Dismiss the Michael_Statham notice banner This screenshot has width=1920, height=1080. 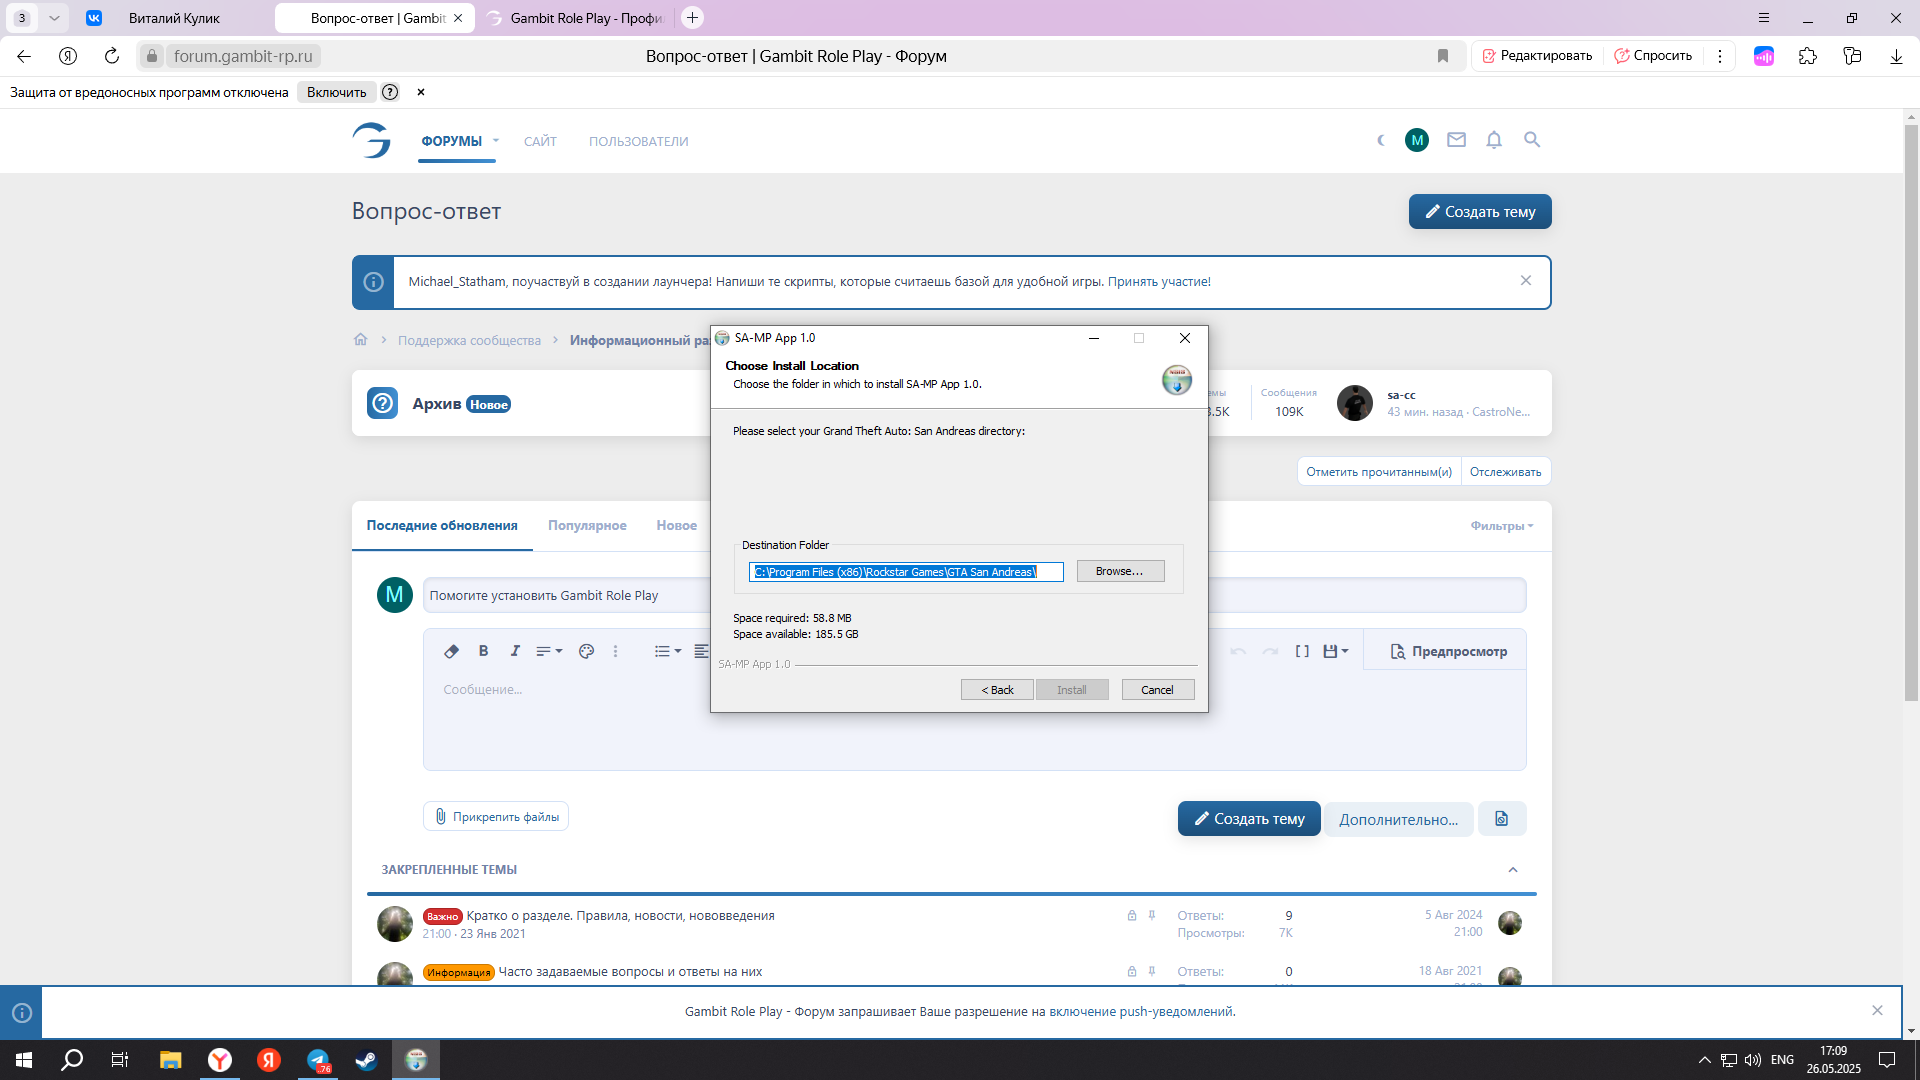[1526, 281]
